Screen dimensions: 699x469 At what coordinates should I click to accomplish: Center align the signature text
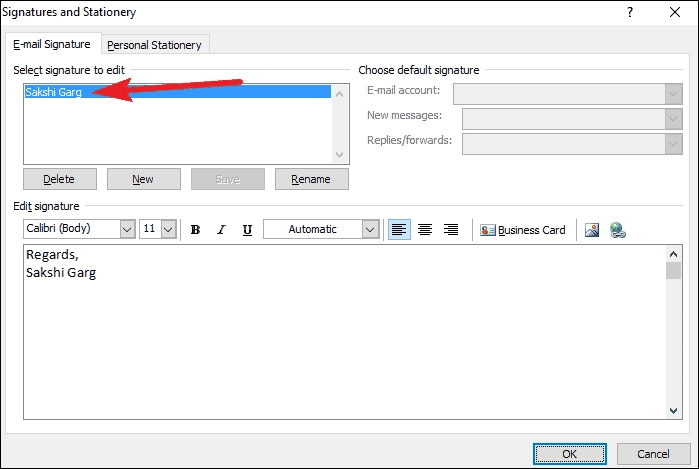(x=425, y=230)
